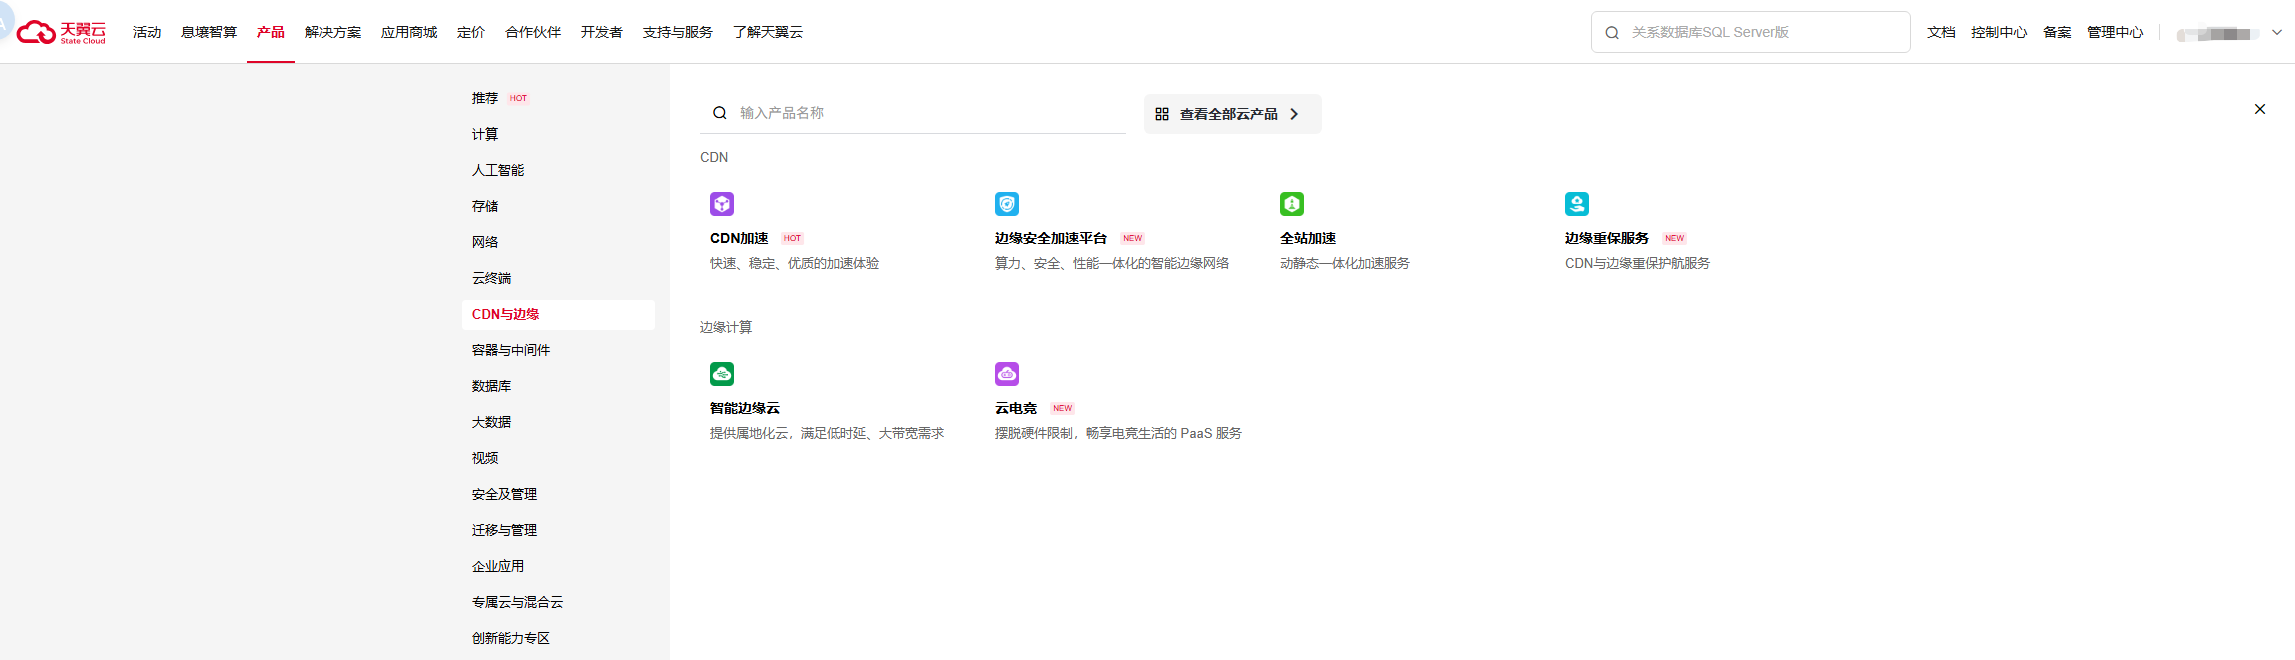The width and height of the screenshot is (2295, 660).
Task: Select 企业应用 category in the sidebar
Action: (x=498, y=566)
